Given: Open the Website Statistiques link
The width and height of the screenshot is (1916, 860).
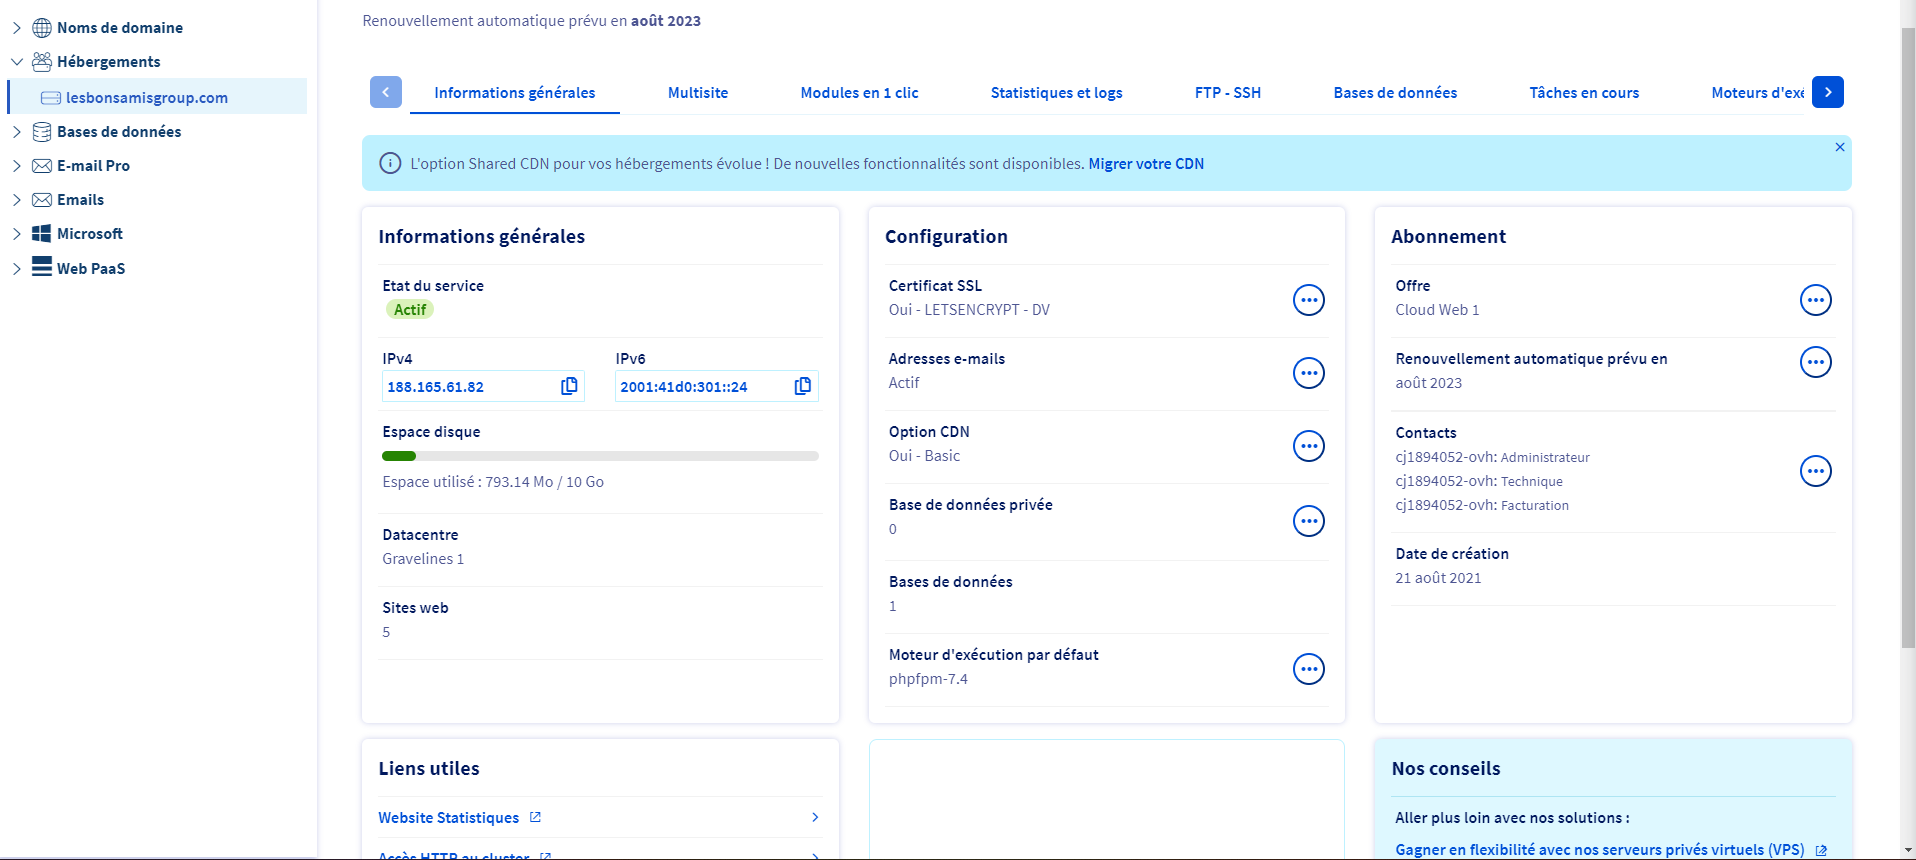Looking at the screenshot, I should (x=448, y=818).
